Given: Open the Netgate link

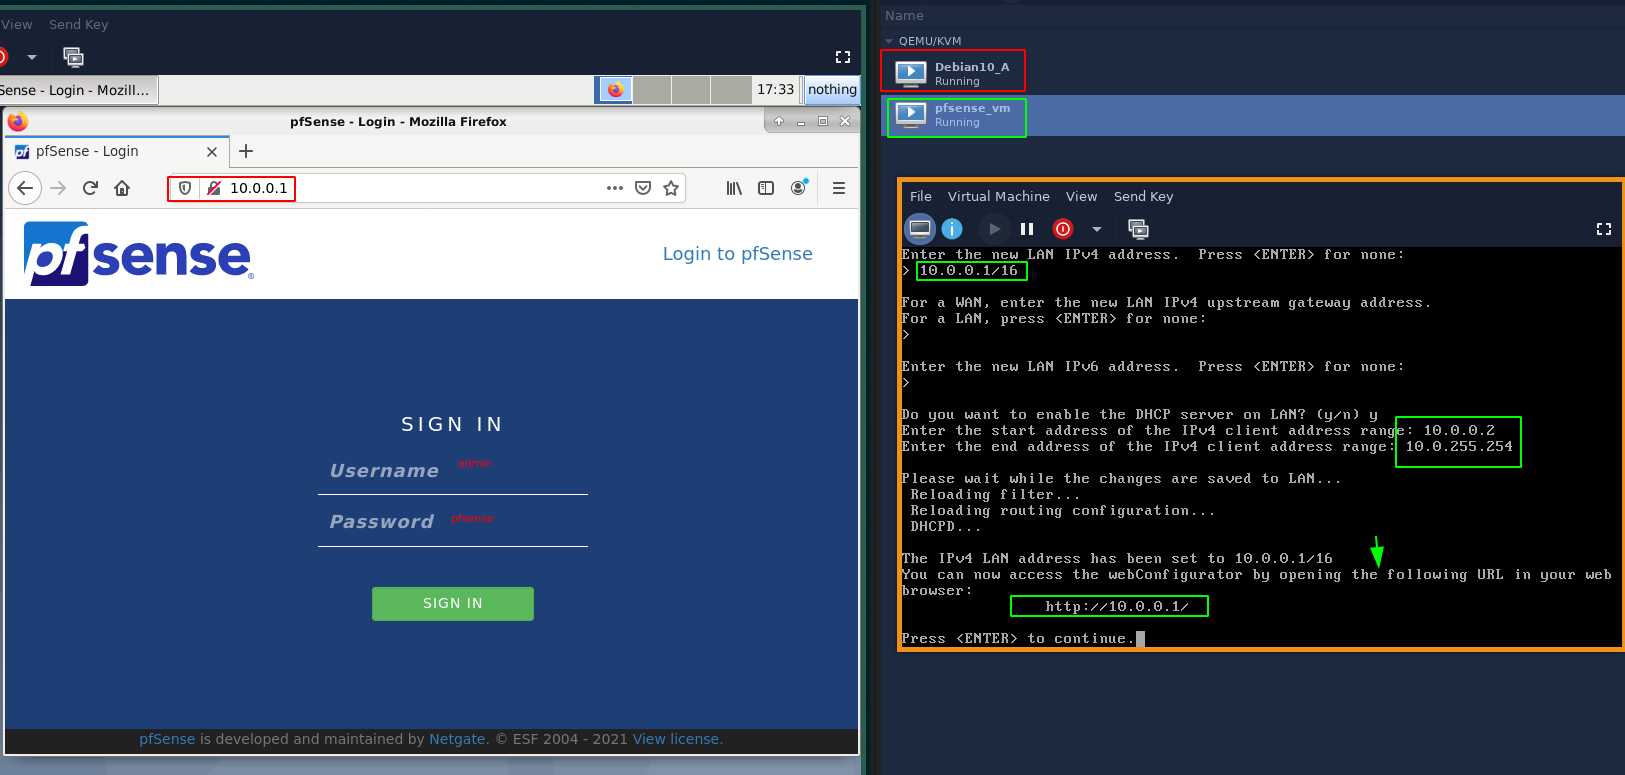Looking at the screenshot, I should click(x=457, y=739).
